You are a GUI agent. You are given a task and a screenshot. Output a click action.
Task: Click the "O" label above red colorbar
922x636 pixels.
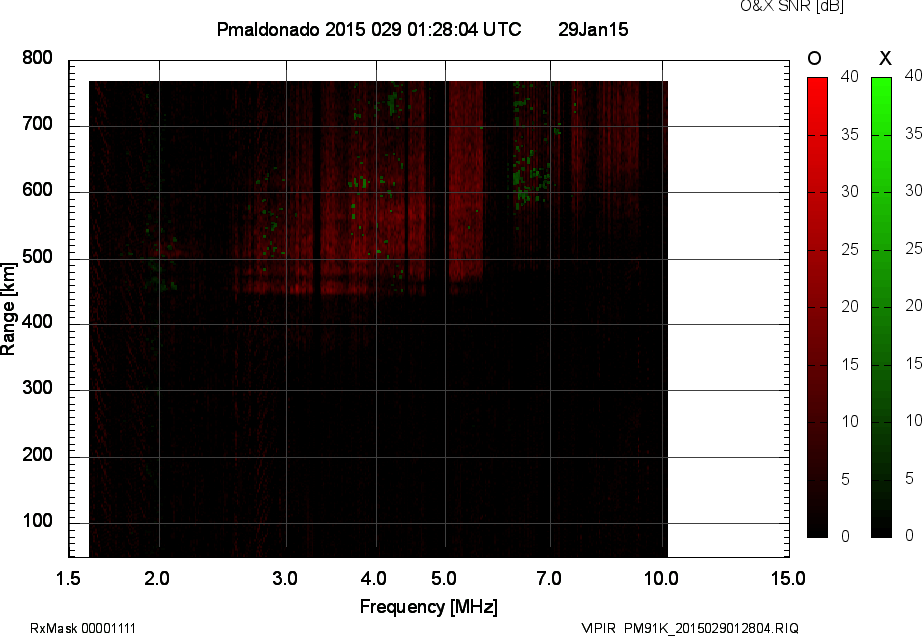[814, 58]
